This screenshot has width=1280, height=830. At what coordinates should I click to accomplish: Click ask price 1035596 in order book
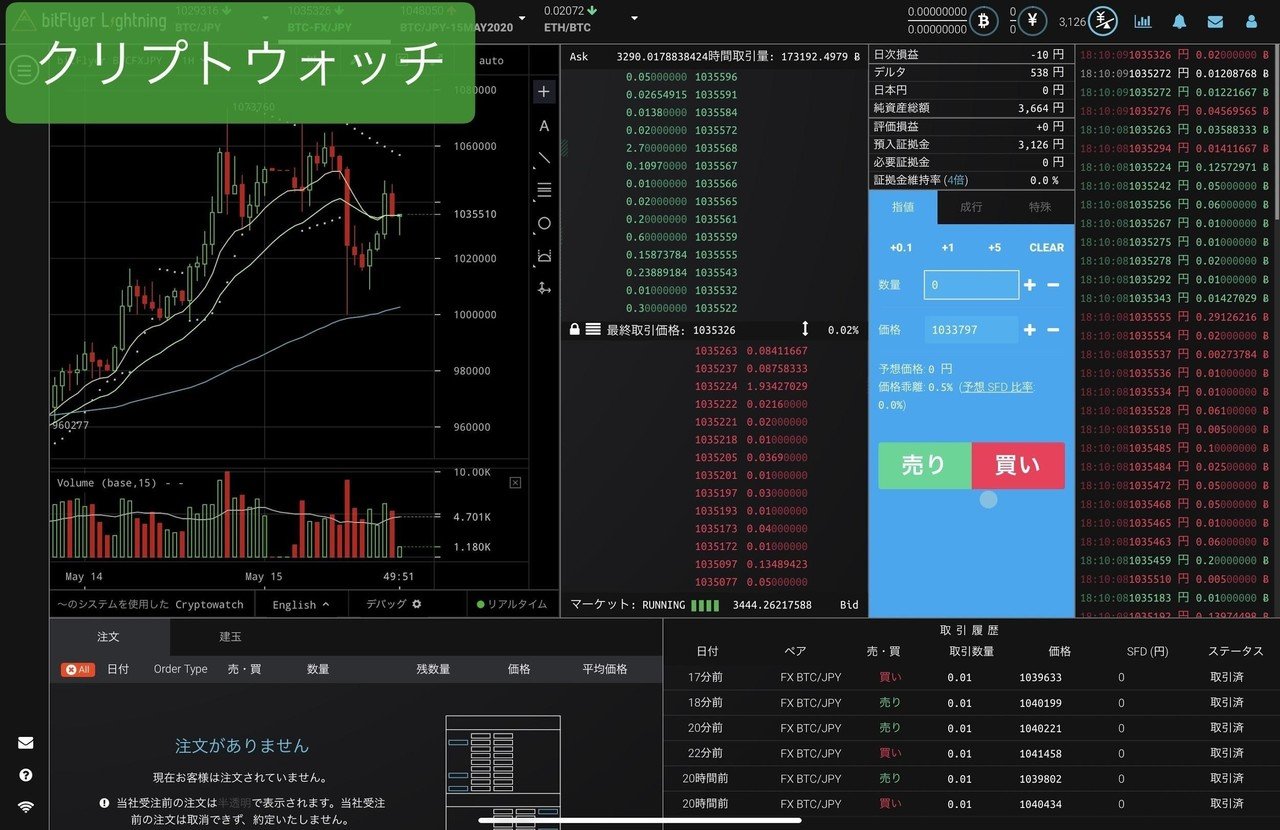716,77
